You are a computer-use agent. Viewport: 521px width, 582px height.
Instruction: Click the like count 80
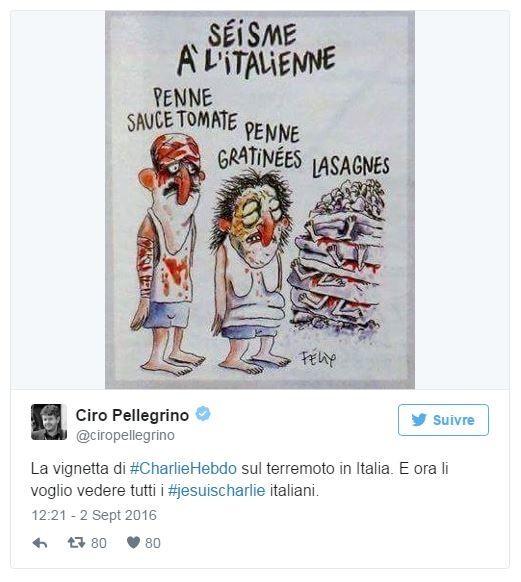pyautogui.click(x=153, y=543)
